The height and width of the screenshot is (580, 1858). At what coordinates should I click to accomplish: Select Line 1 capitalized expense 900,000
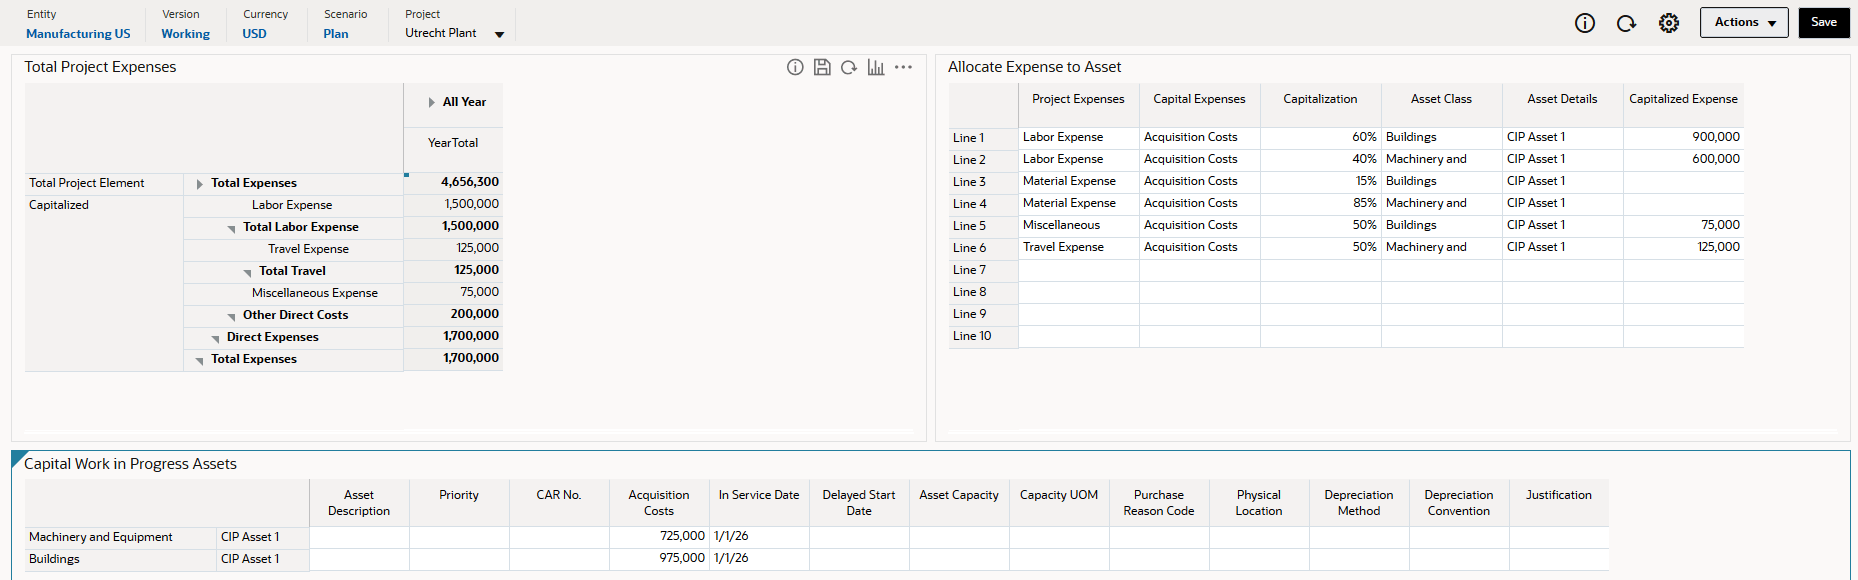click(x=1684, y=137)
